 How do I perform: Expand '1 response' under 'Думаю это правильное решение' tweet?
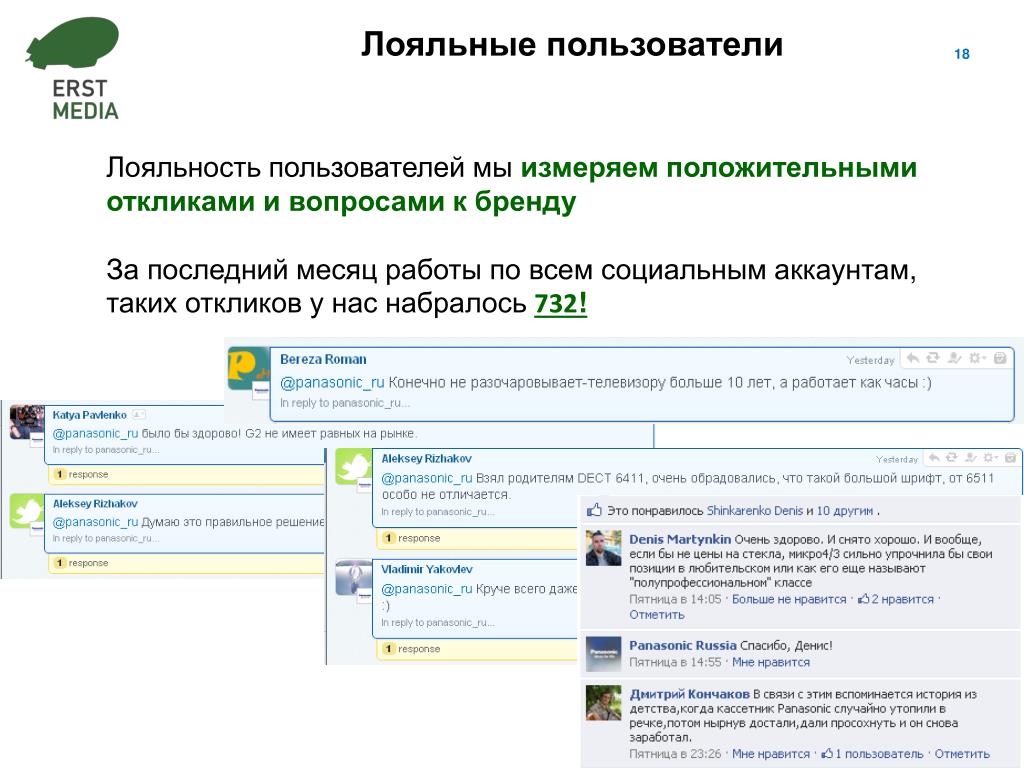(x=82, y=563)
